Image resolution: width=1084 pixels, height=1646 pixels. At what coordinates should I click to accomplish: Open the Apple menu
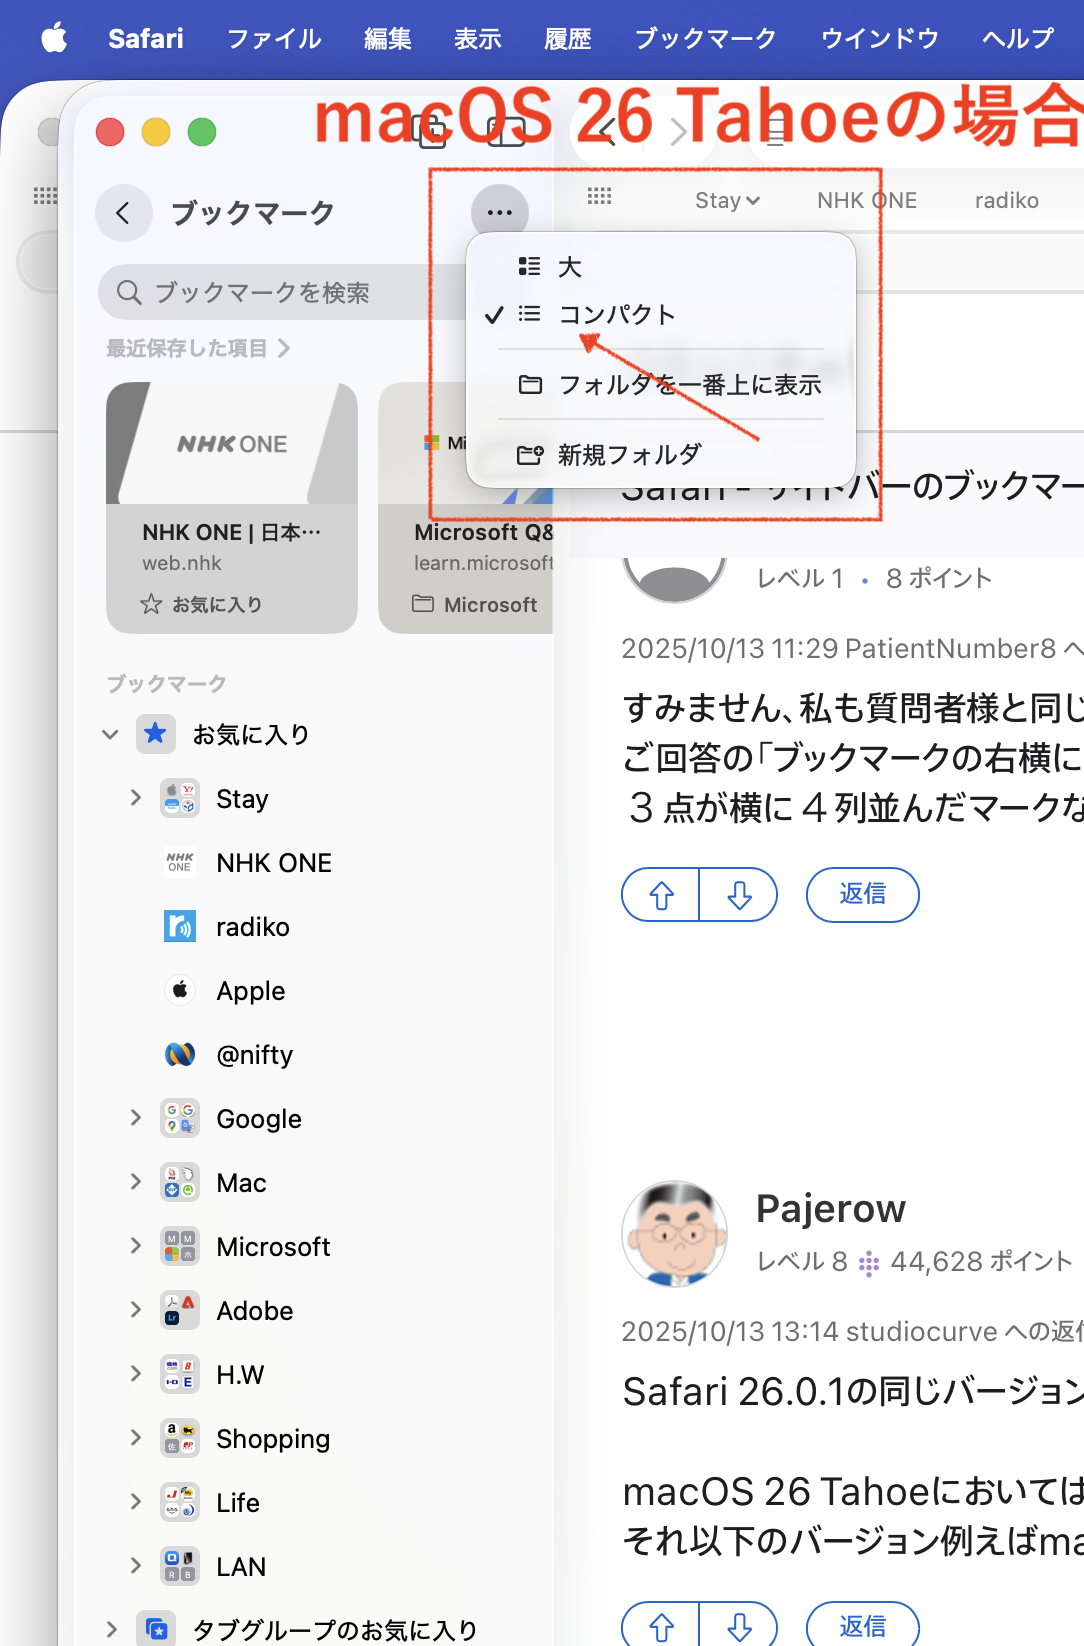(54, 38)
